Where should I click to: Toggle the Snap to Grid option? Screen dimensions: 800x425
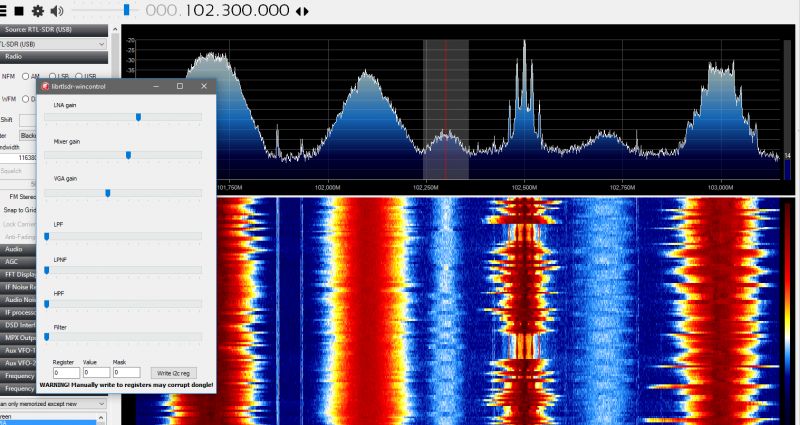(19, 210)
